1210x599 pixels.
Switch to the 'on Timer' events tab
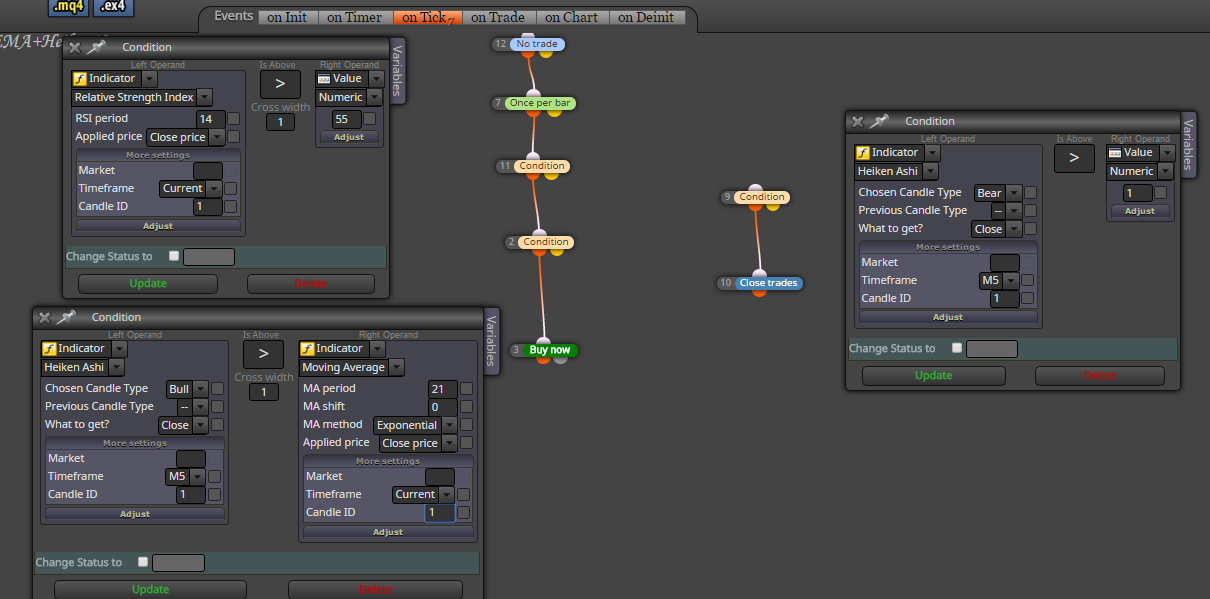click(354, 17)
